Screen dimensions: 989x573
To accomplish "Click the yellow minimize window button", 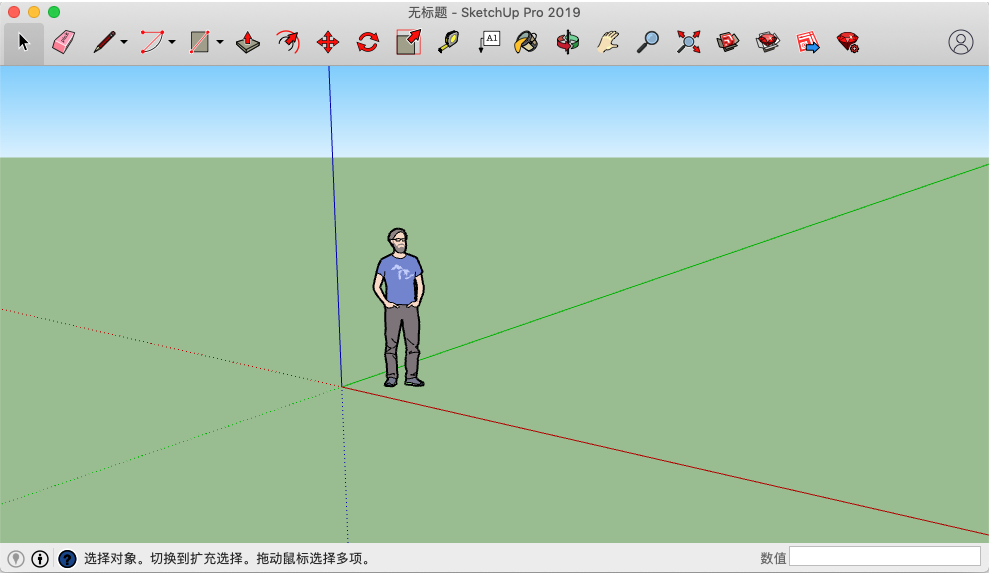I will 34,12.
